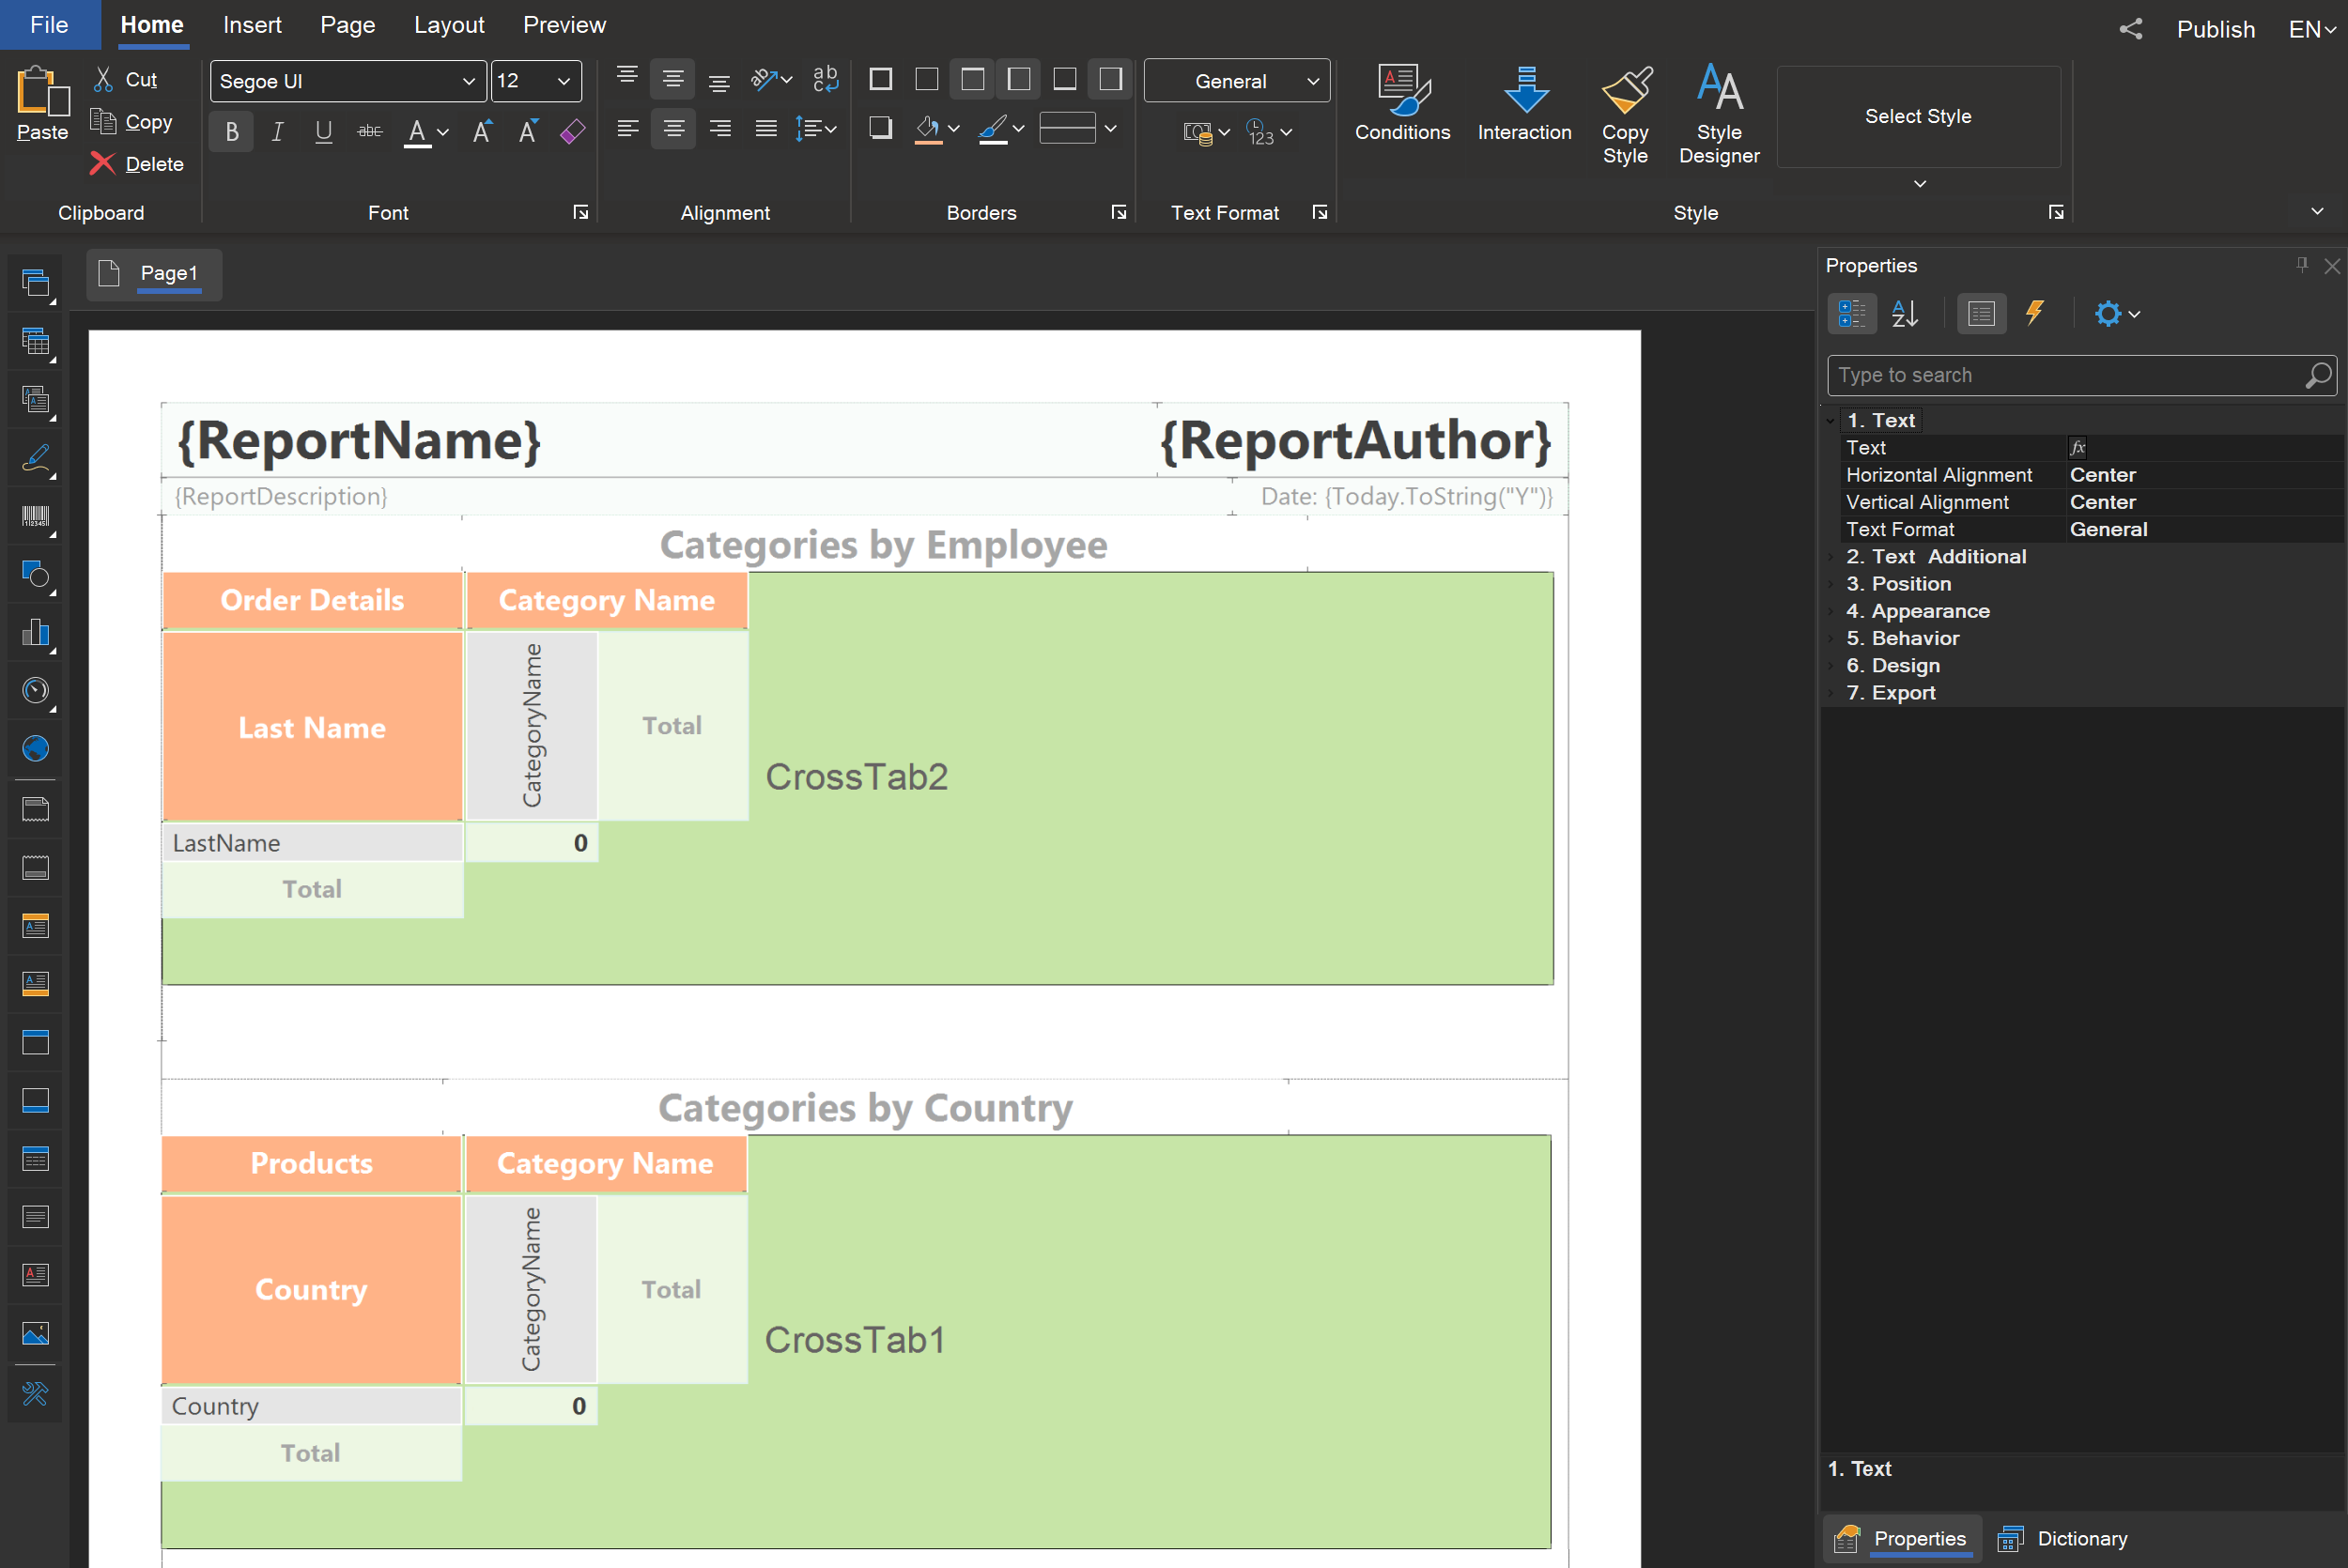
Task: Toggle Italic formatting
Action: 278,131
